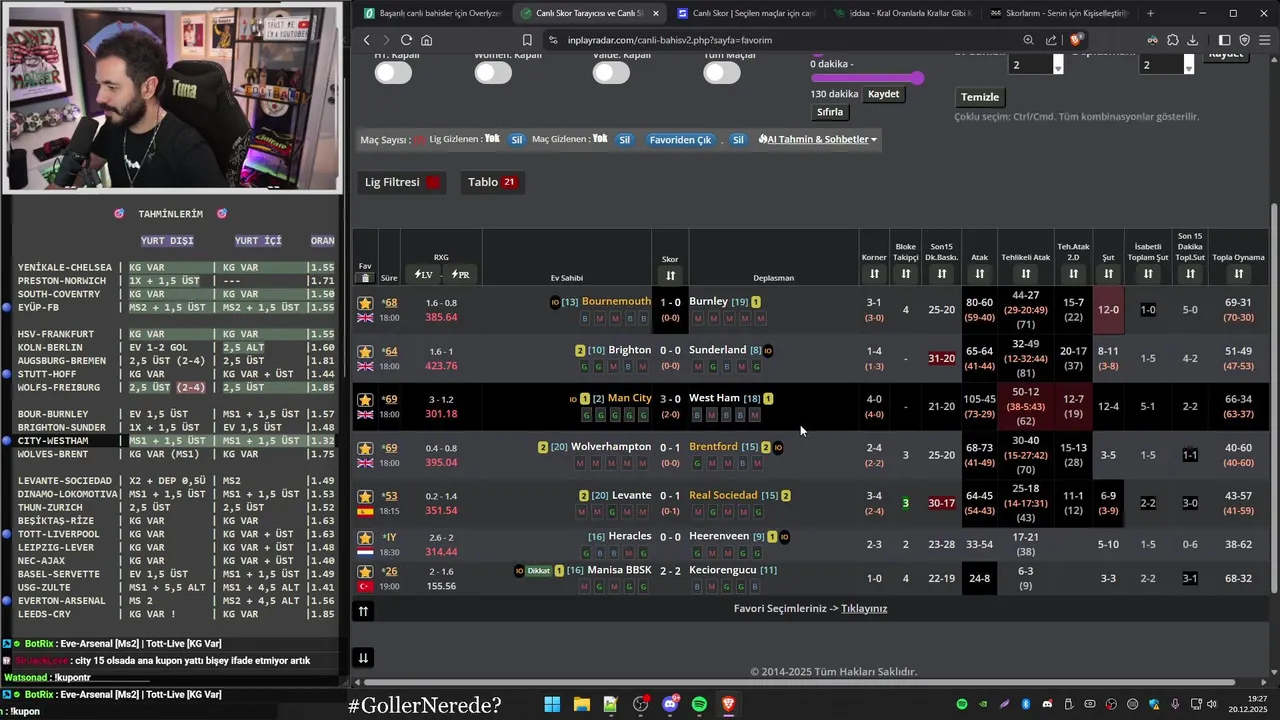Reload the page in browser
This screenshot has height=720, width=1280.
click(x=406, y=40)
